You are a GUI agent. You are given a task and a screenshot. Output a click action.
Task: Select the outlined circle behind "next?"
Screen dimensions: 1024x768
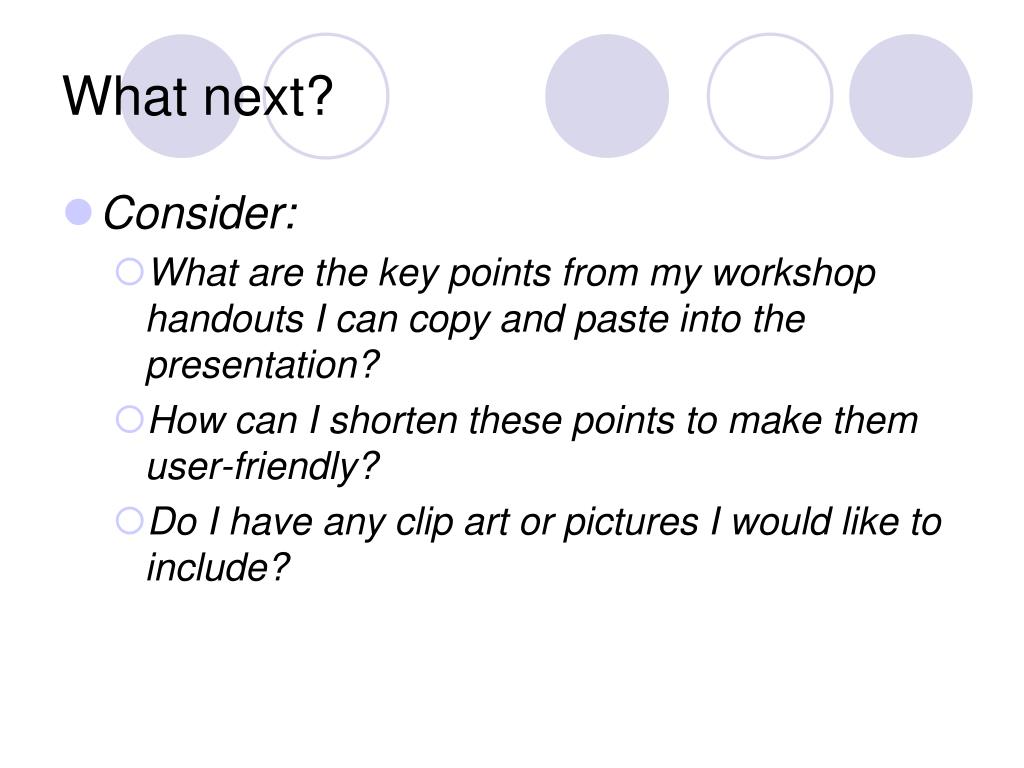[327, 96]
